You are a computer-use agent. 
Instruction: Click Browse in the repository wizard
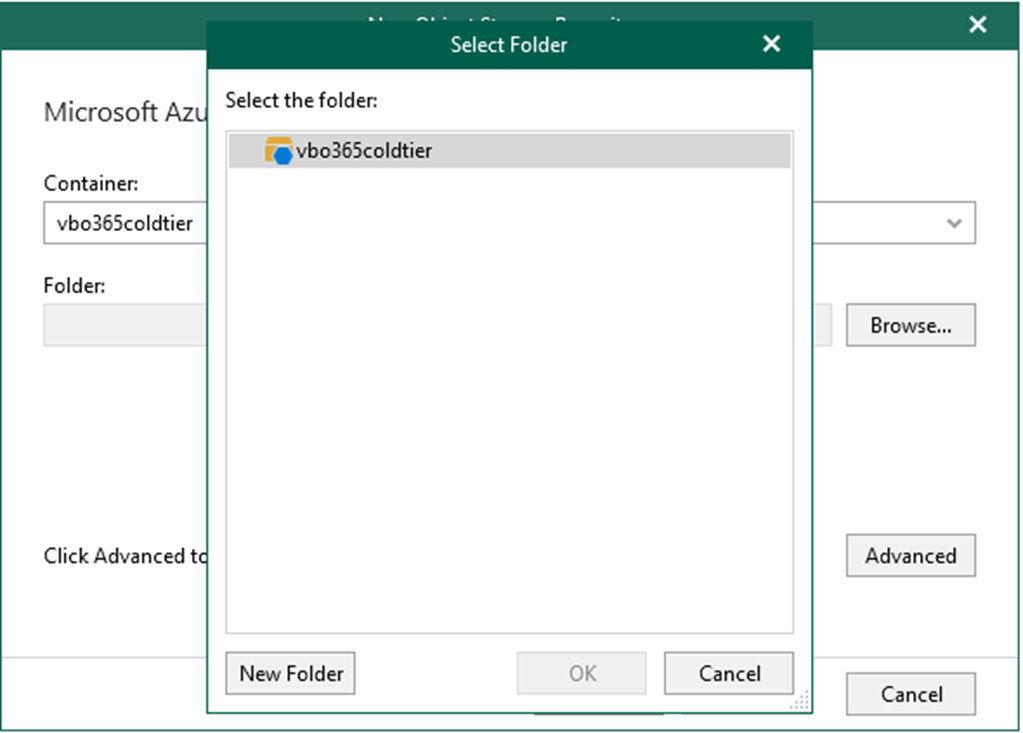click(x=911, y=325)
